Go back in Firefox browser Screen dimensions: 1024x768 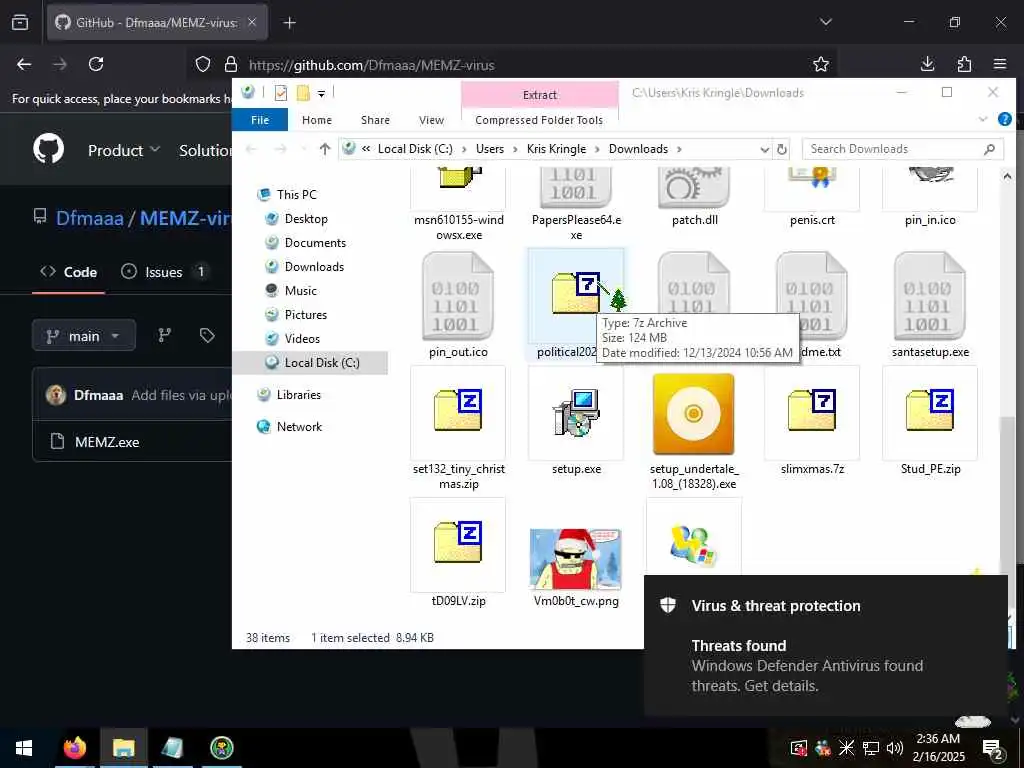(x=24, y=64)
